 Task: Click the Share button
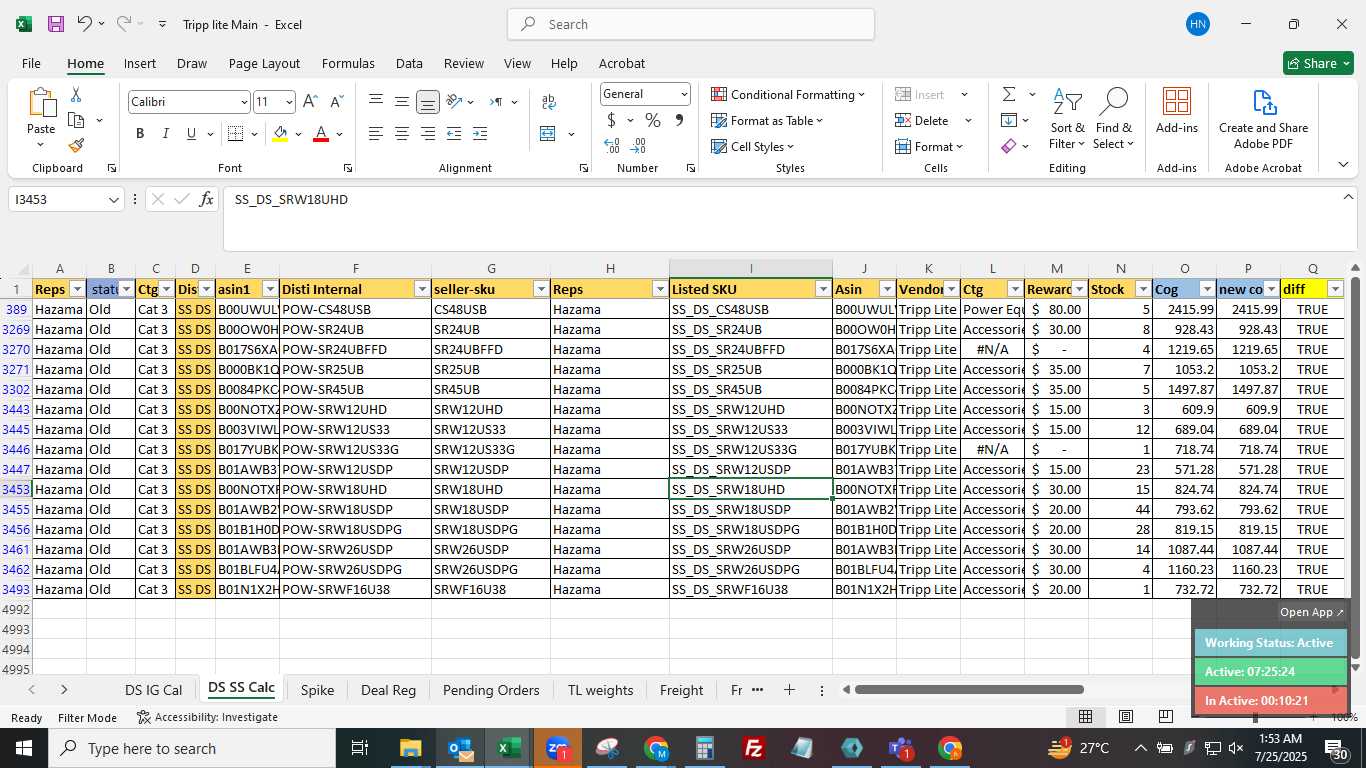click(1318, 63)
